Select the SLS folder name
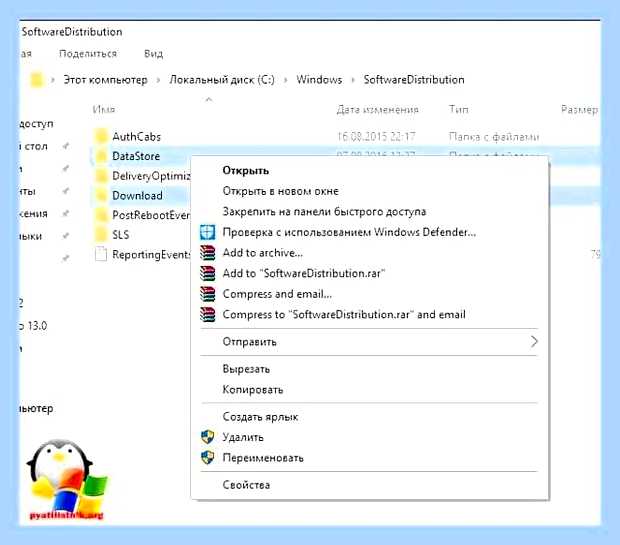 click(121, 235)
